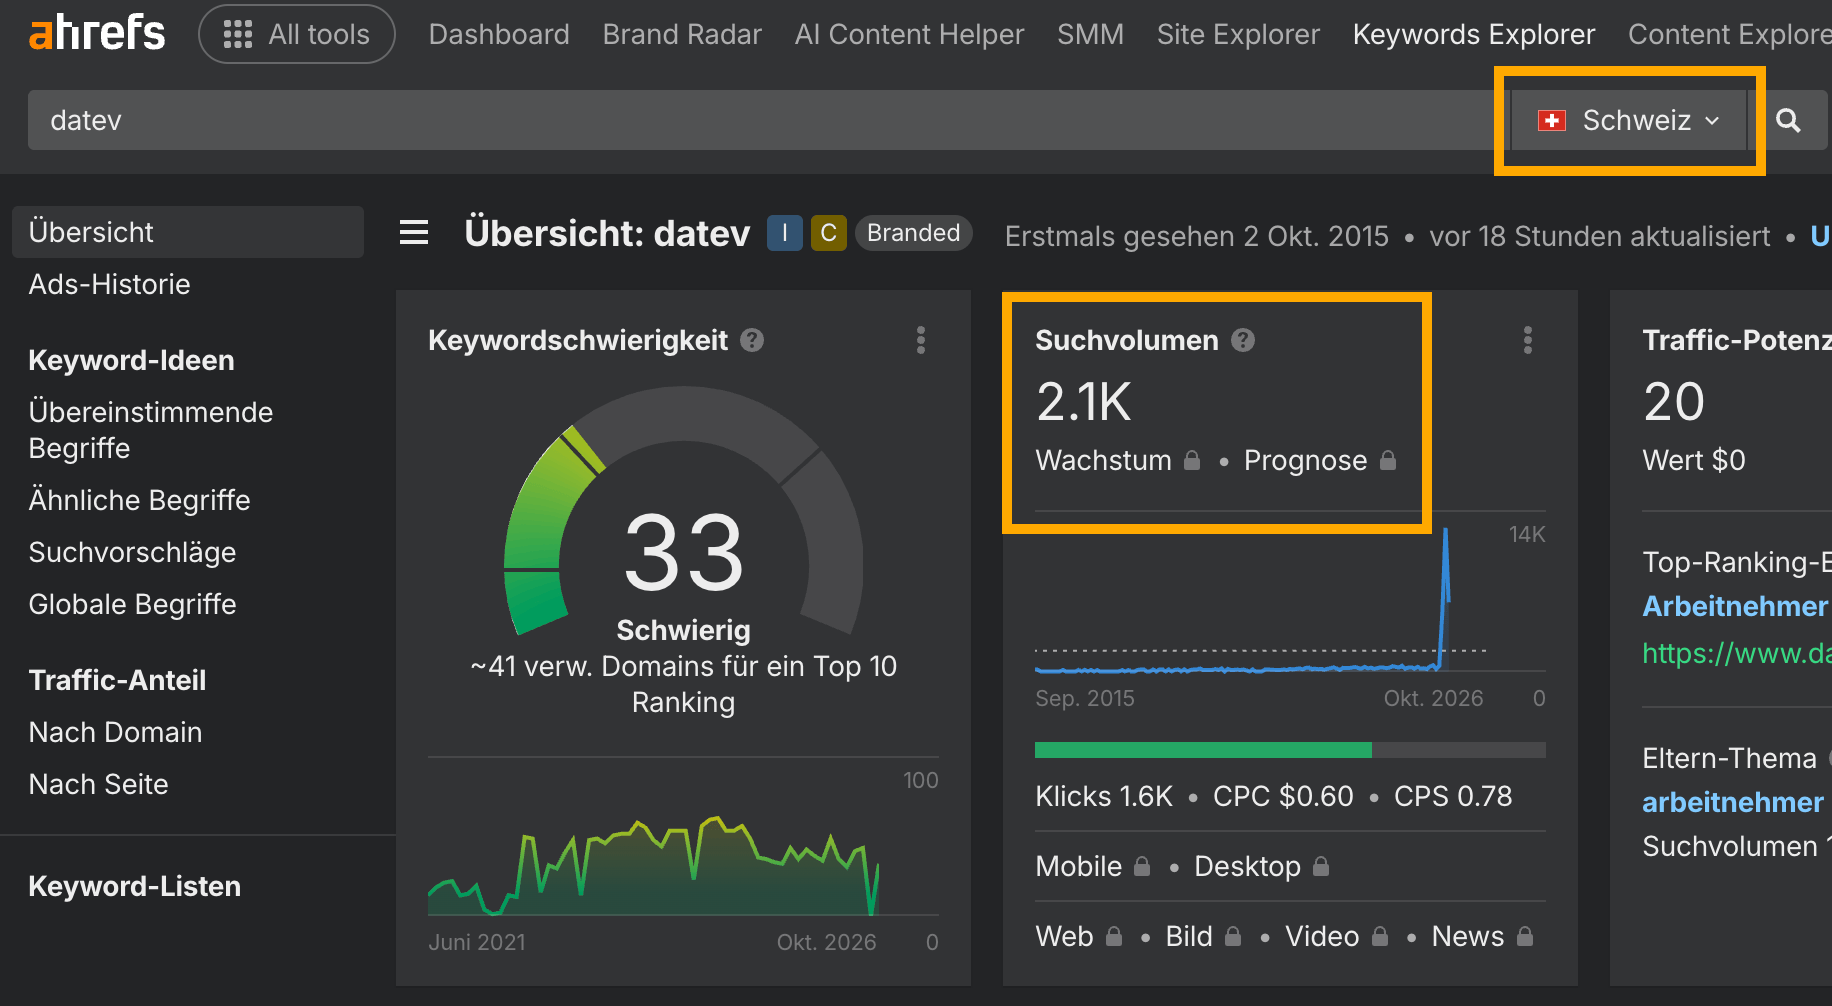Click the Branded tag

pos(913,233)
